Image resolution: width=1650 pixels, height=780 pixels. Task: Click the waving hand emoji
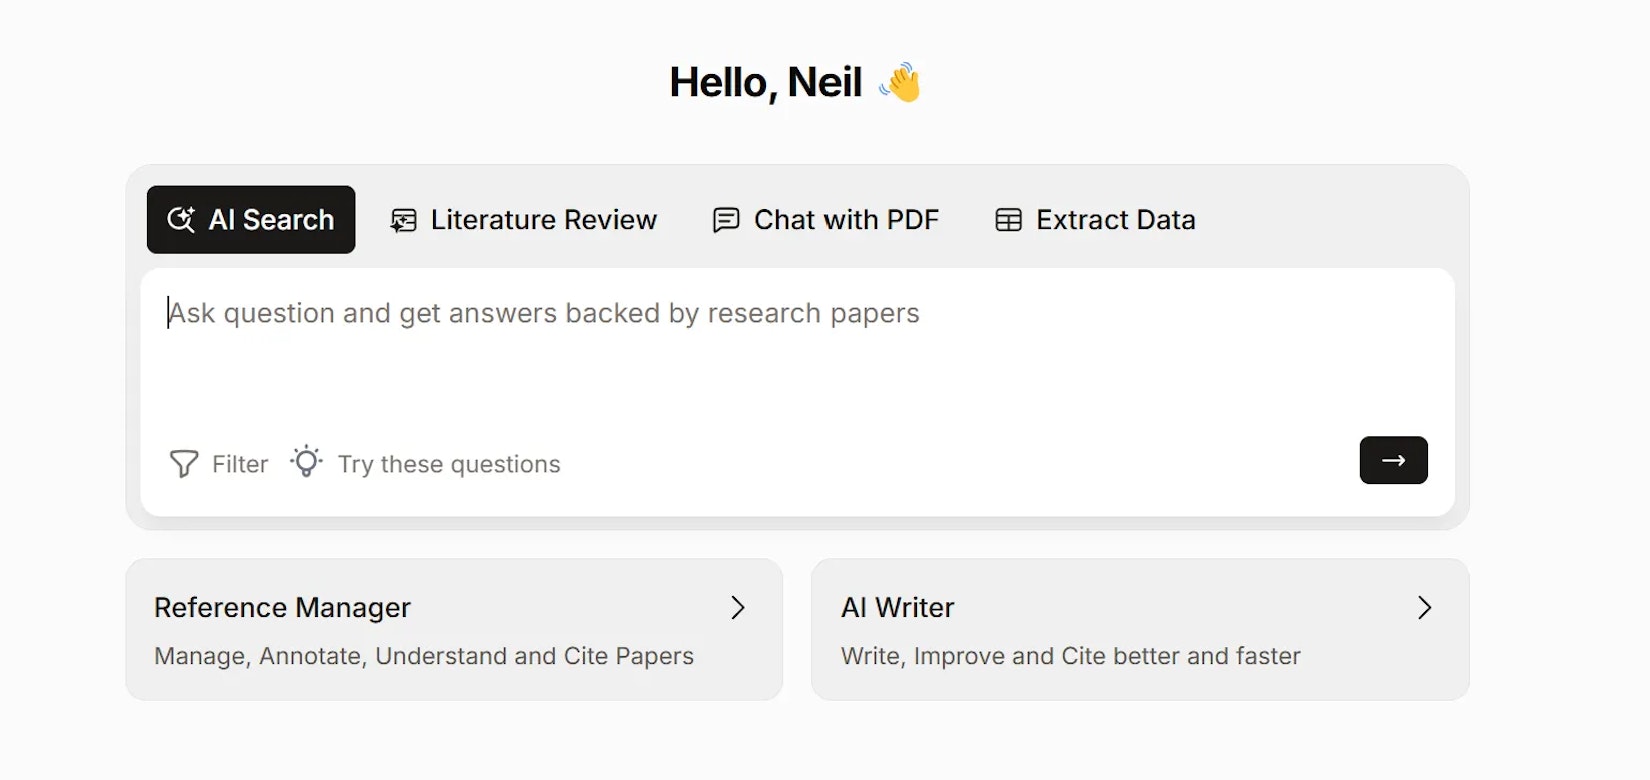(900, 83)
